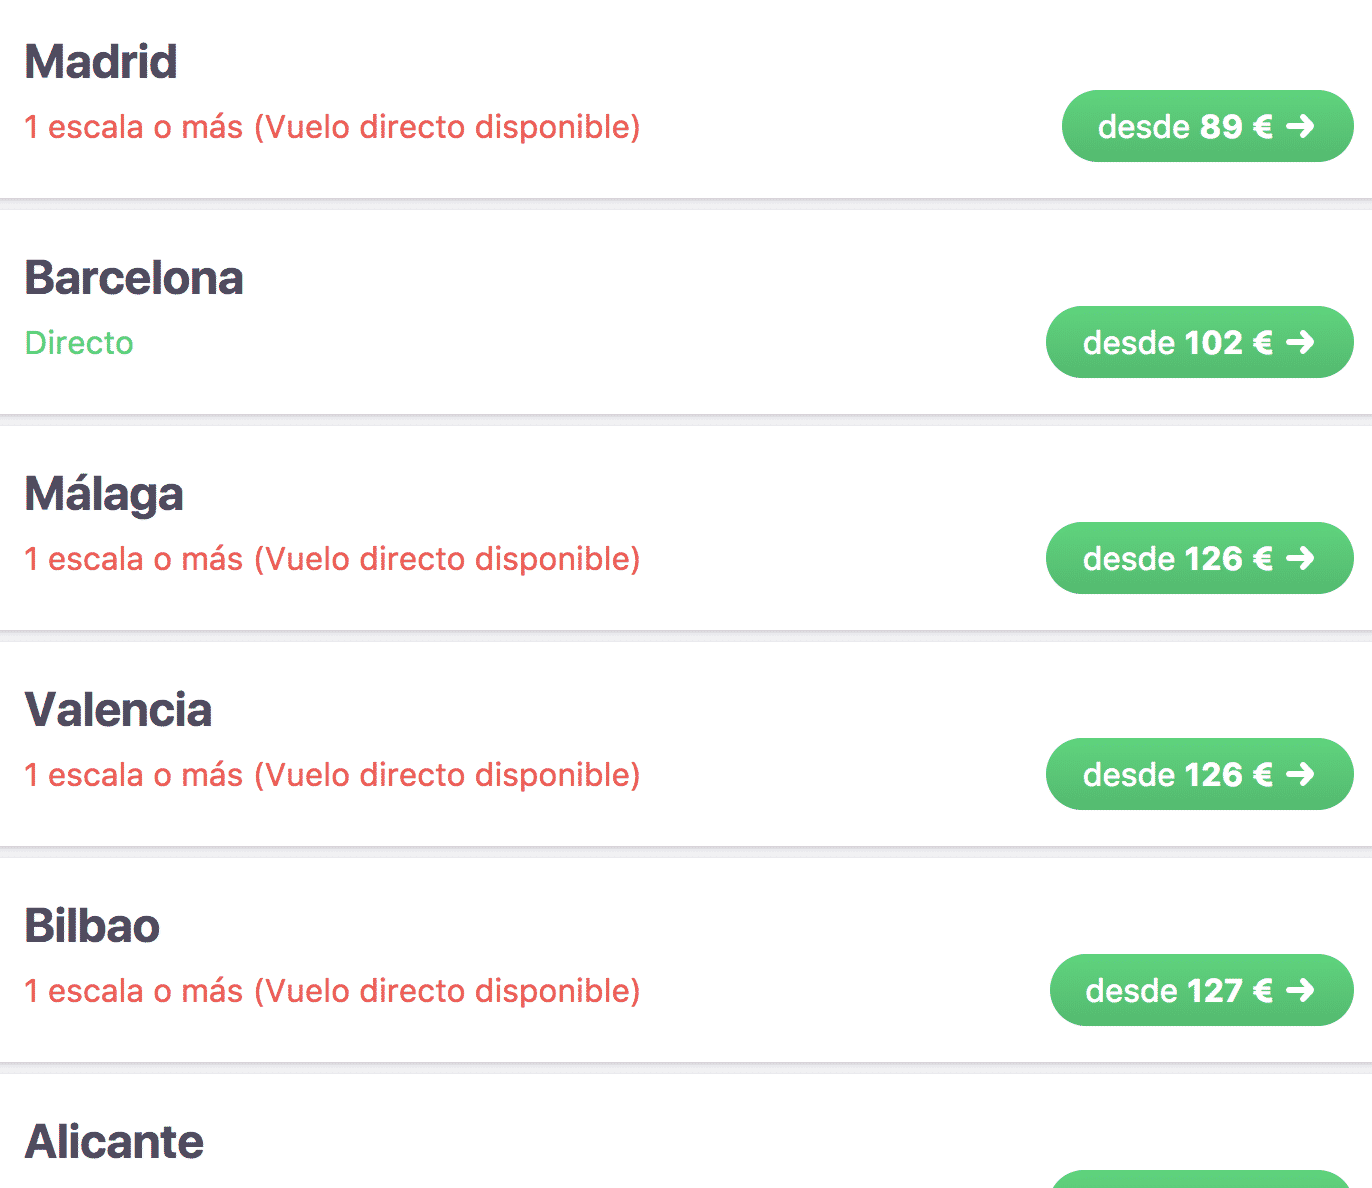Select the Alicante destination title

click(114, 1142)
